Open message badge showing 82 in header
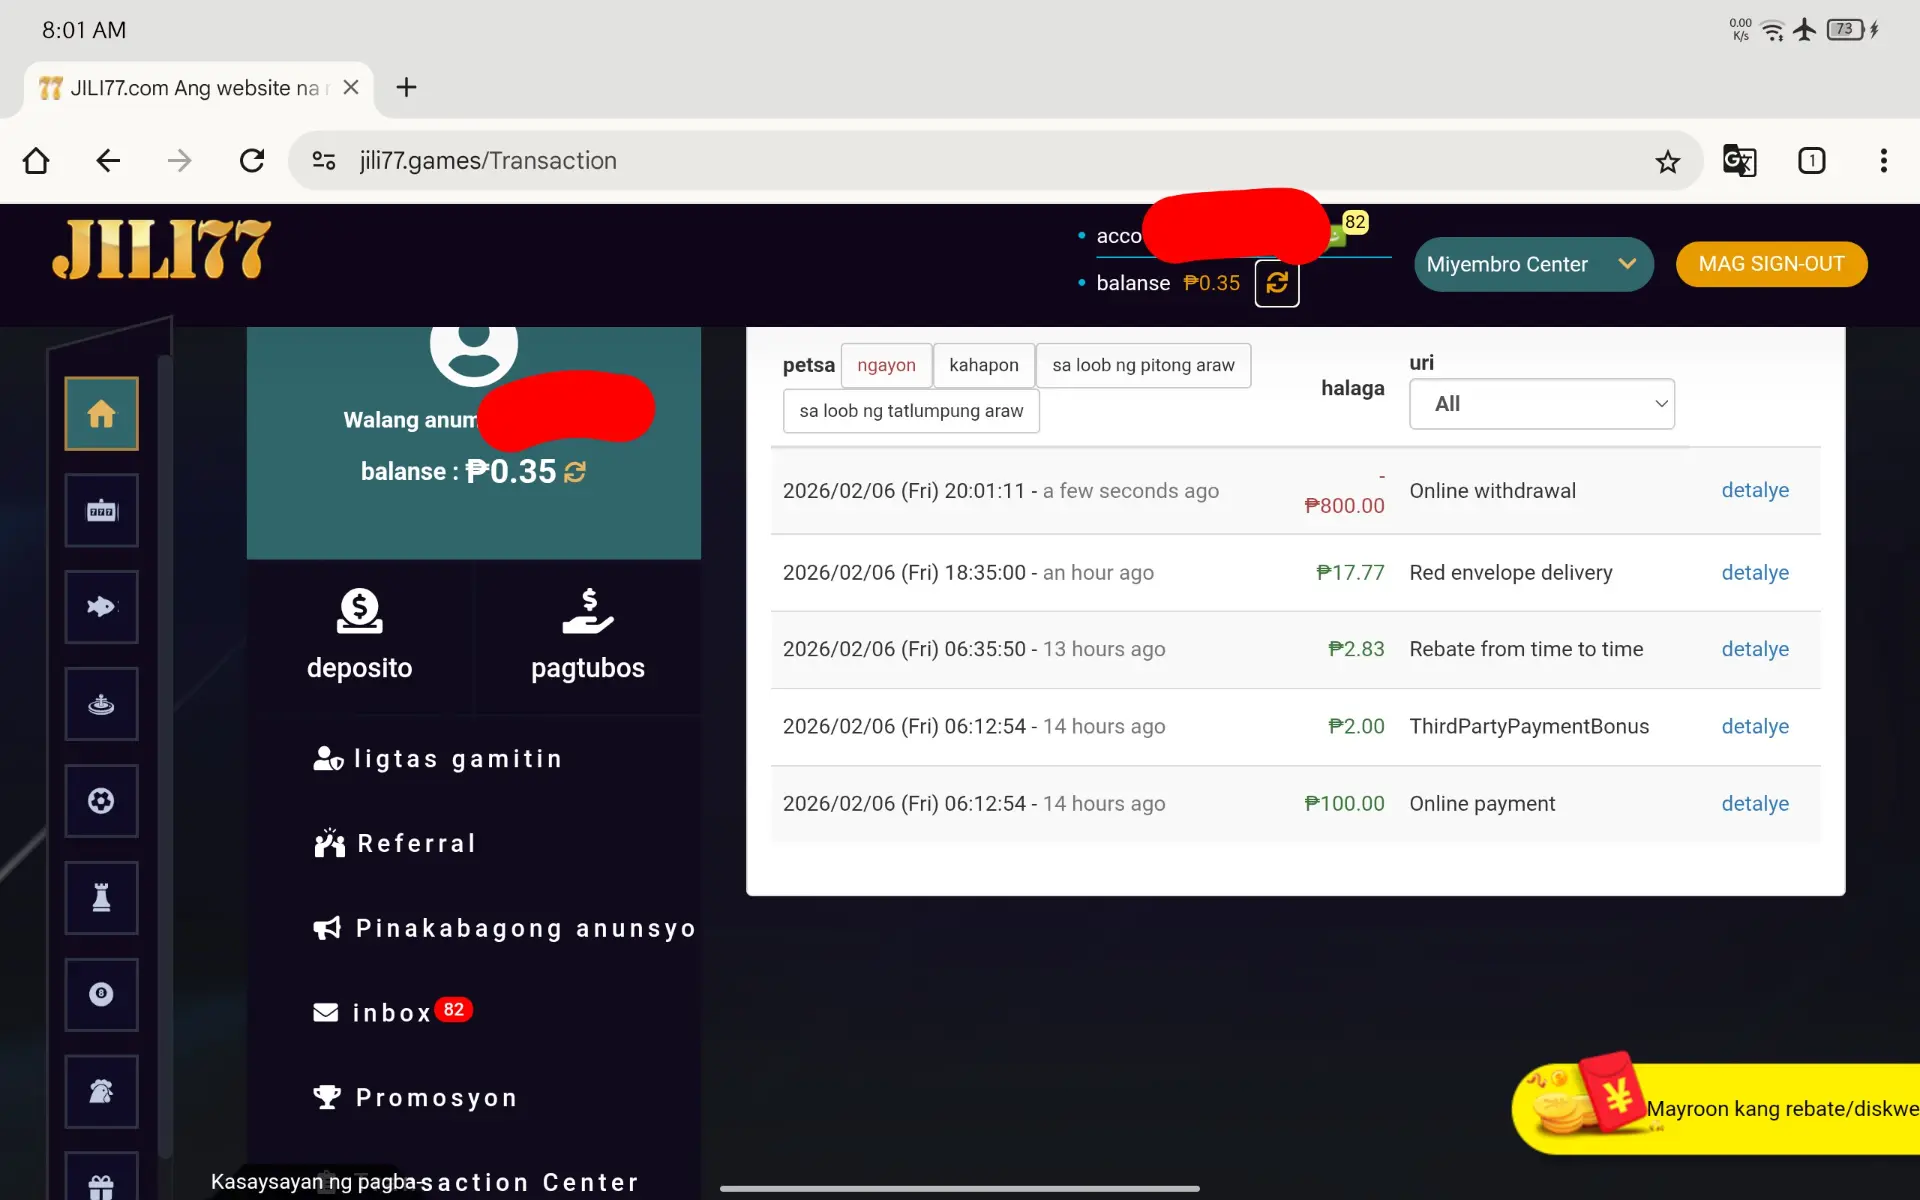Viewport: 1920px width, 1200px height. 1355,223
